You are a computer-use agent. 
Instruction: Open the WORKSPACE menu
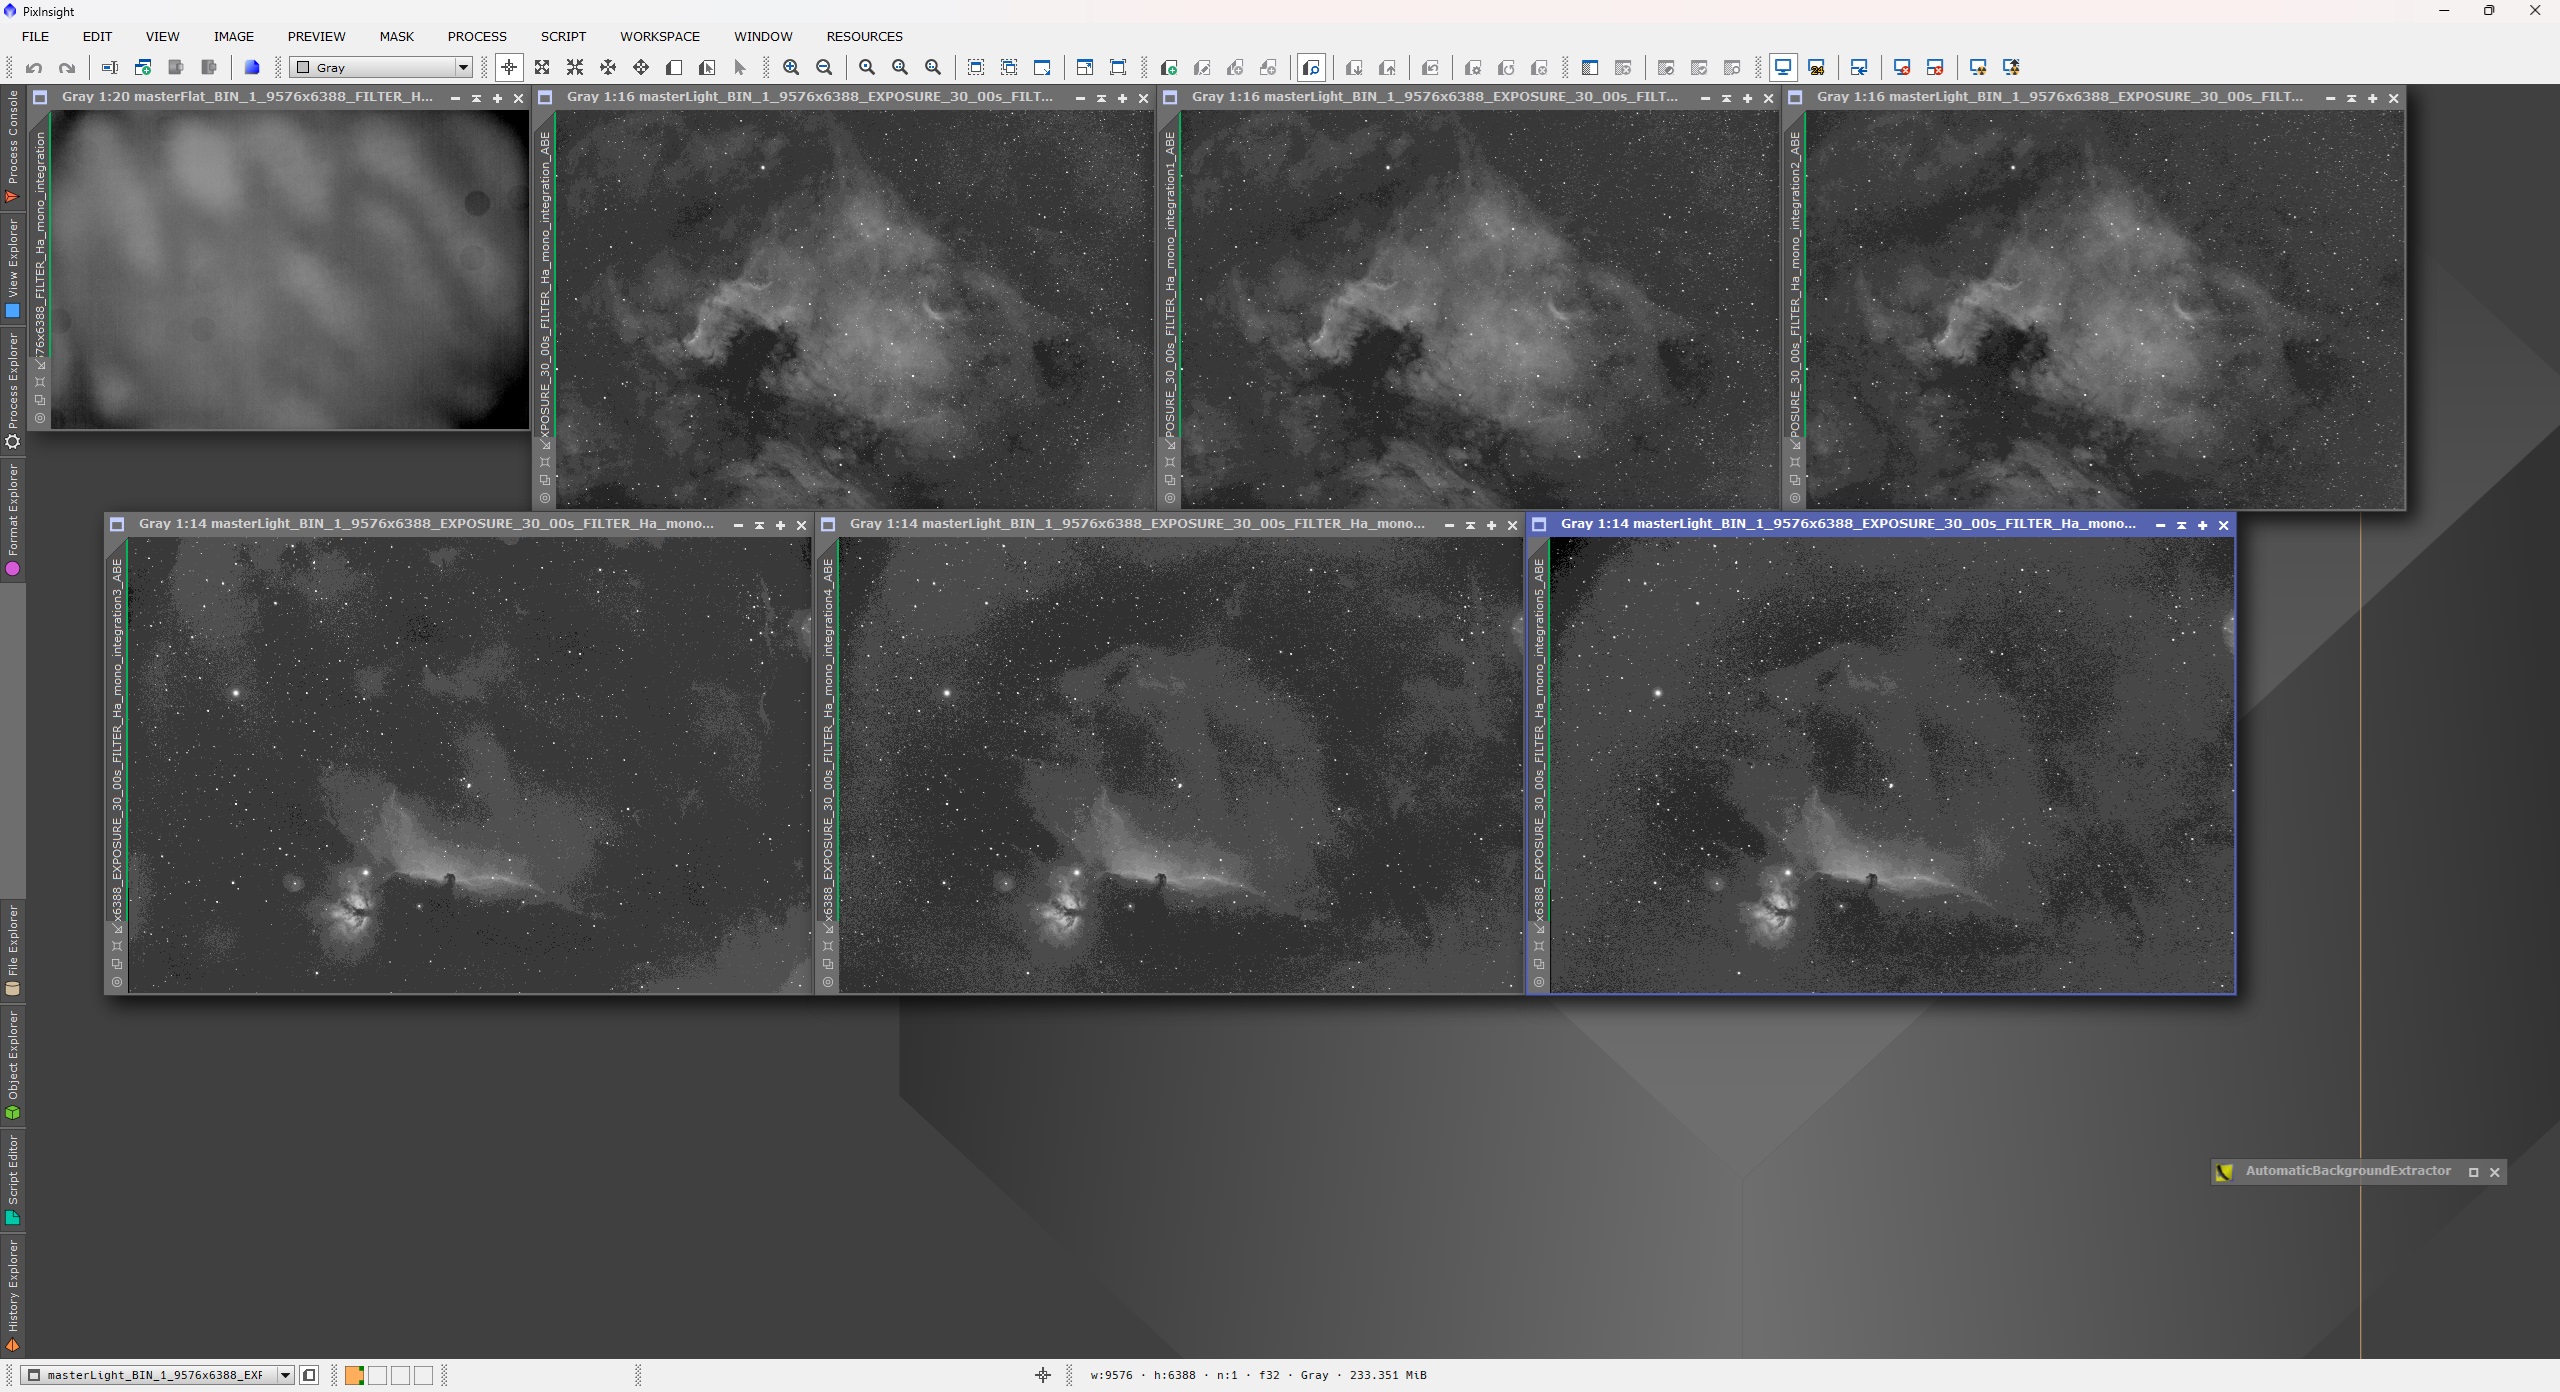point(660,36)
